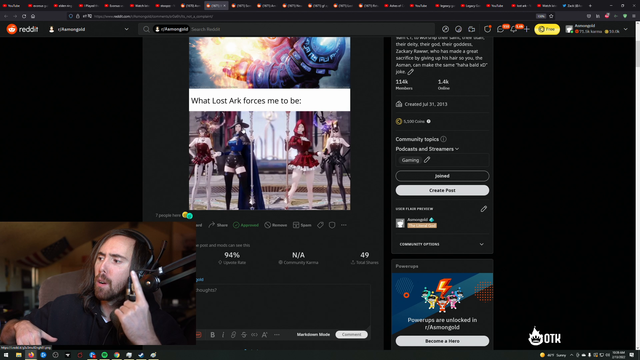Mark the post as Spam
The height and width of the screenshot is (360, 640).
[x=302, y=225]
